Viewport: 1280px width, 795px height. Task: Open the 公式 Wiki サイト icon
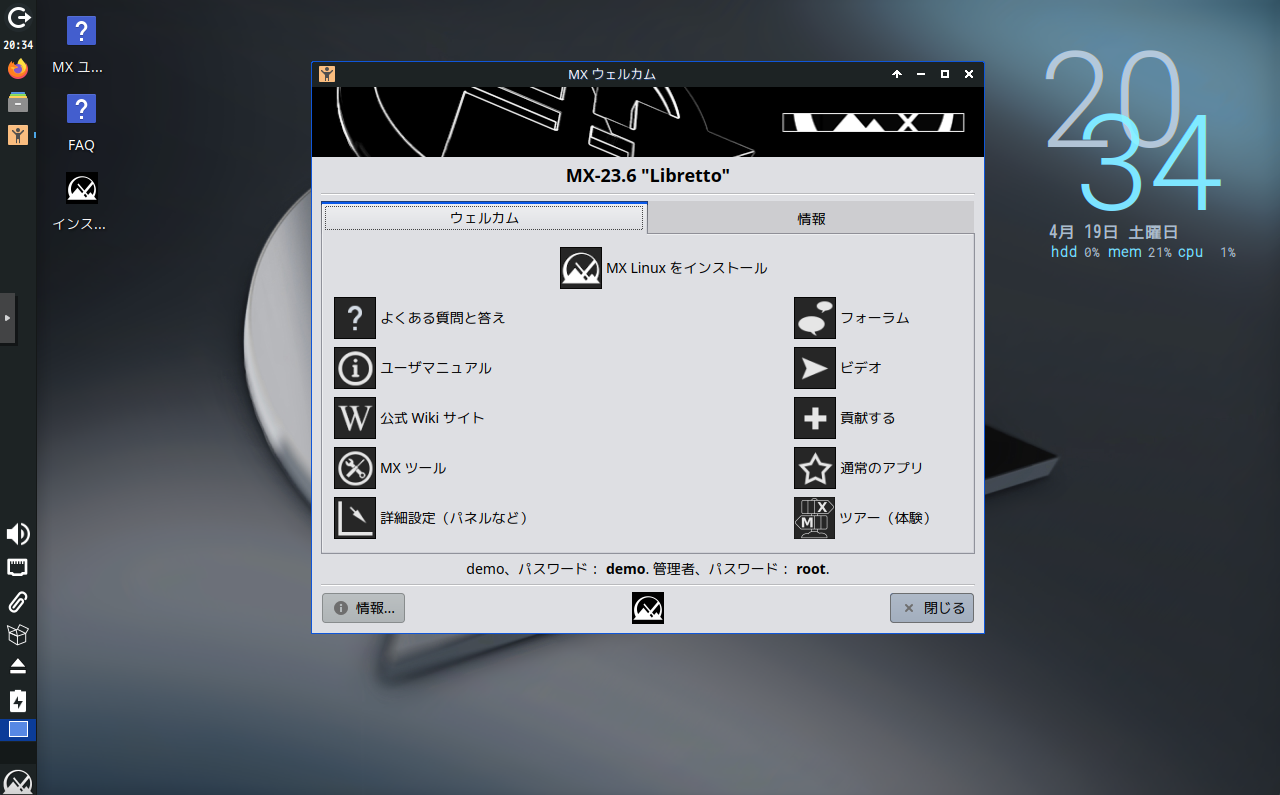pos(355,418)
